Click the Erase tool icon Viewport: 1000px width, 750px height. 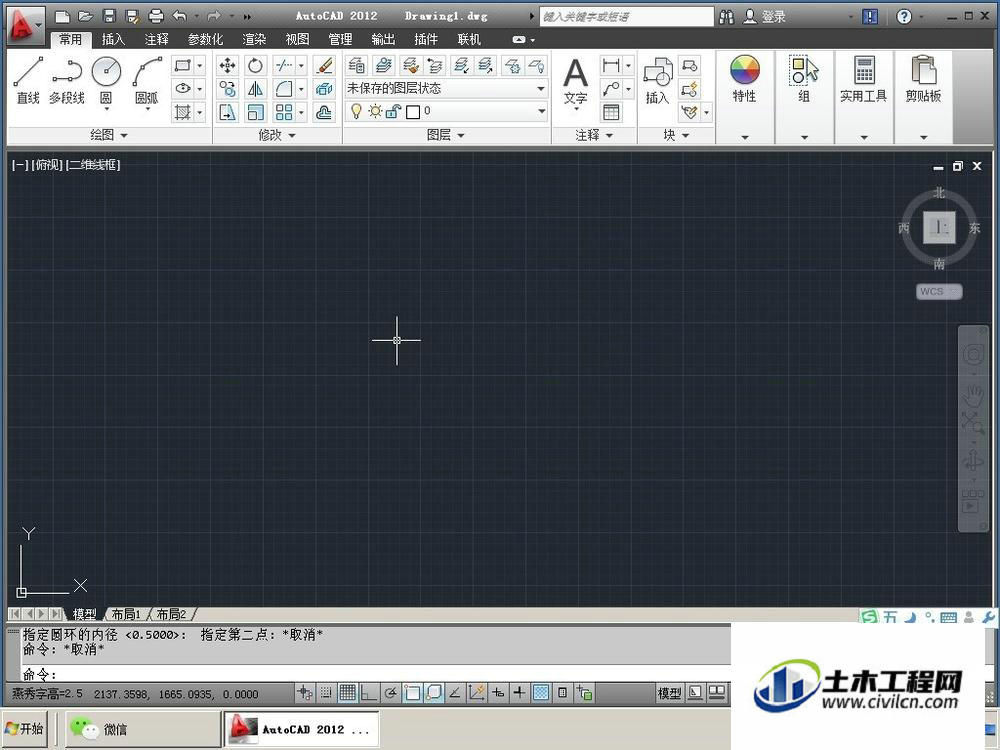(x=324, y=65)
